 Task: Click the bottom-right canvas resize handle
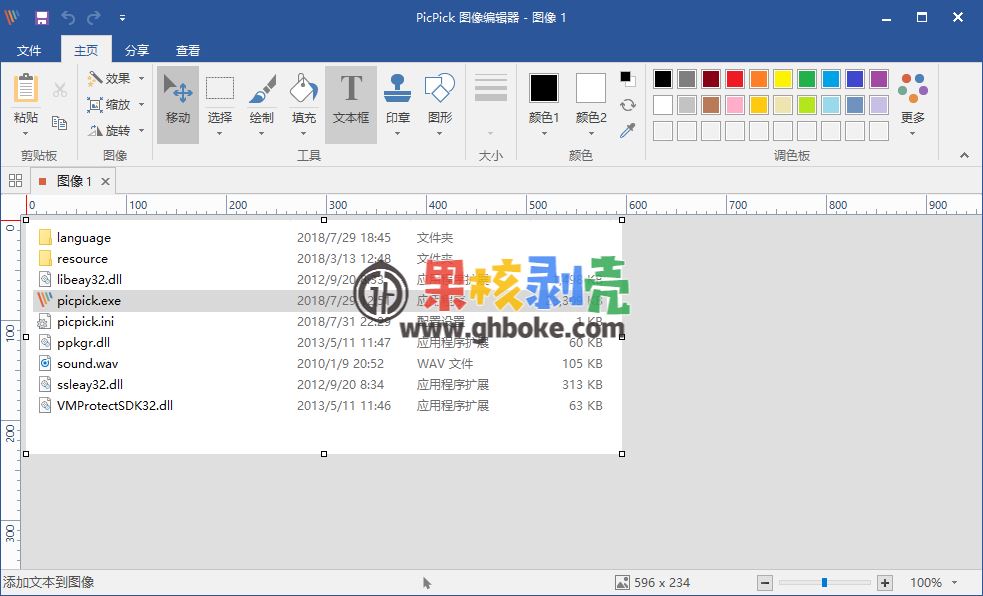tap(622, 454)
